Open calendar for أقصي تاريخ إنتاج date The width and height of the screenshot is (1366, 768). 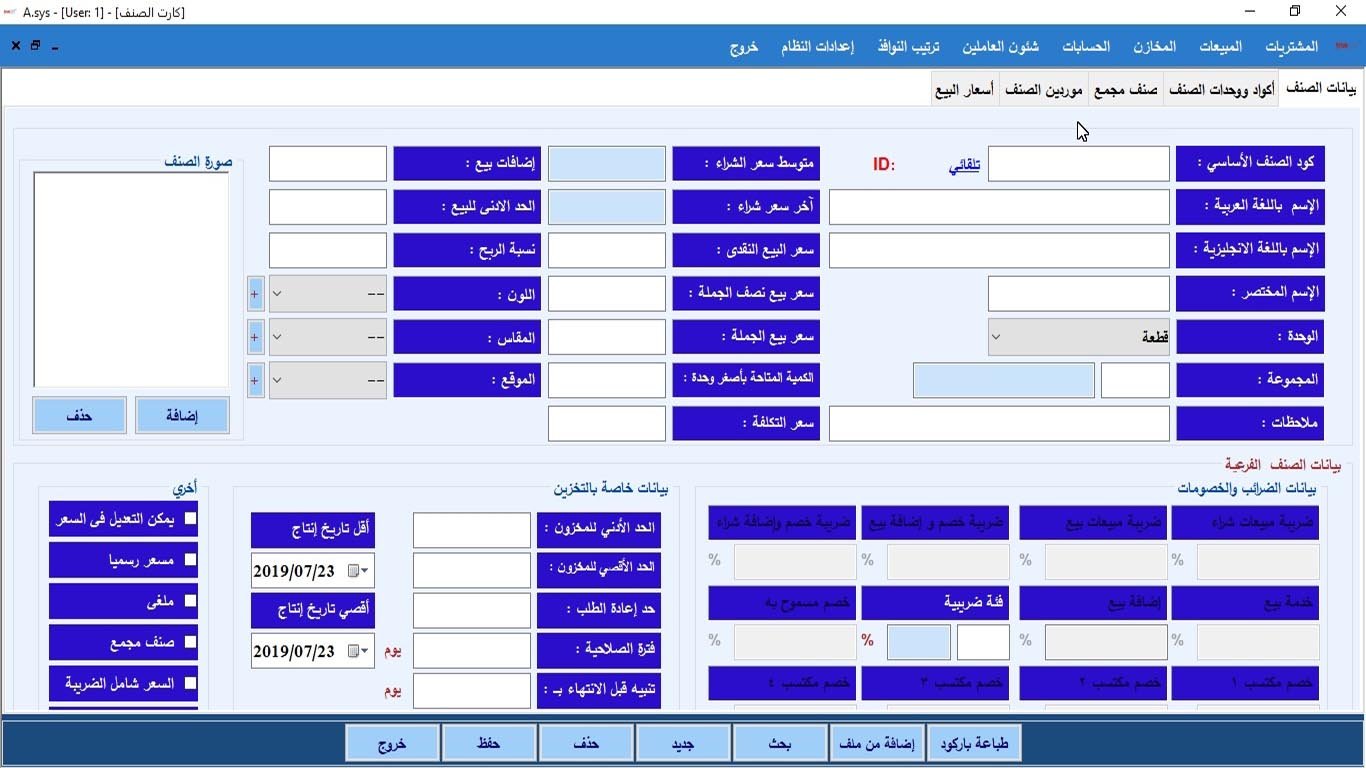tap(357, 652)
